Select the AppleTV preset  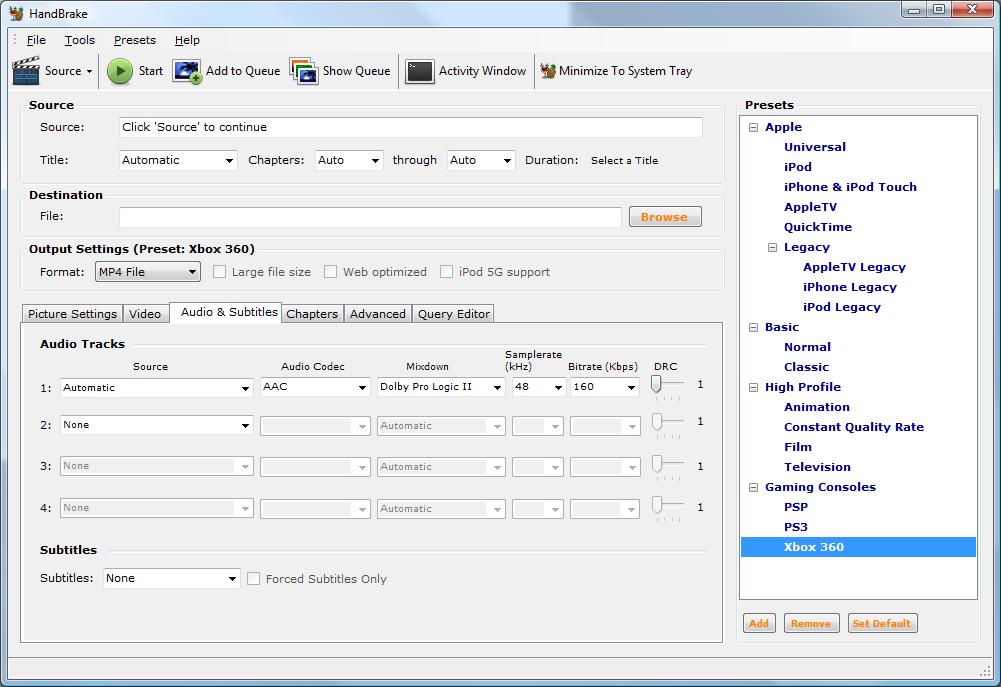[810, 207]
